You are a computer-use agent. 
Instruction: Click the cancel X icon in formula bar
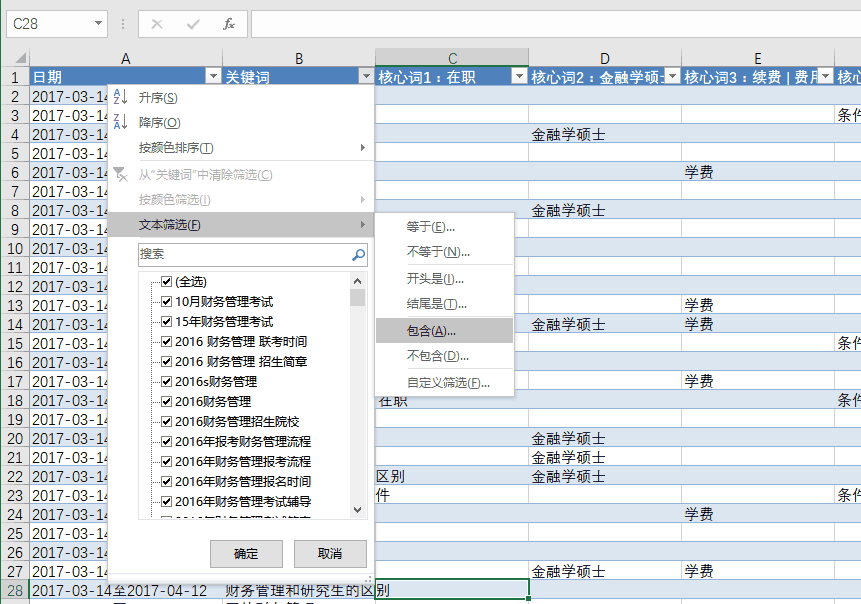tap(157, 23)
